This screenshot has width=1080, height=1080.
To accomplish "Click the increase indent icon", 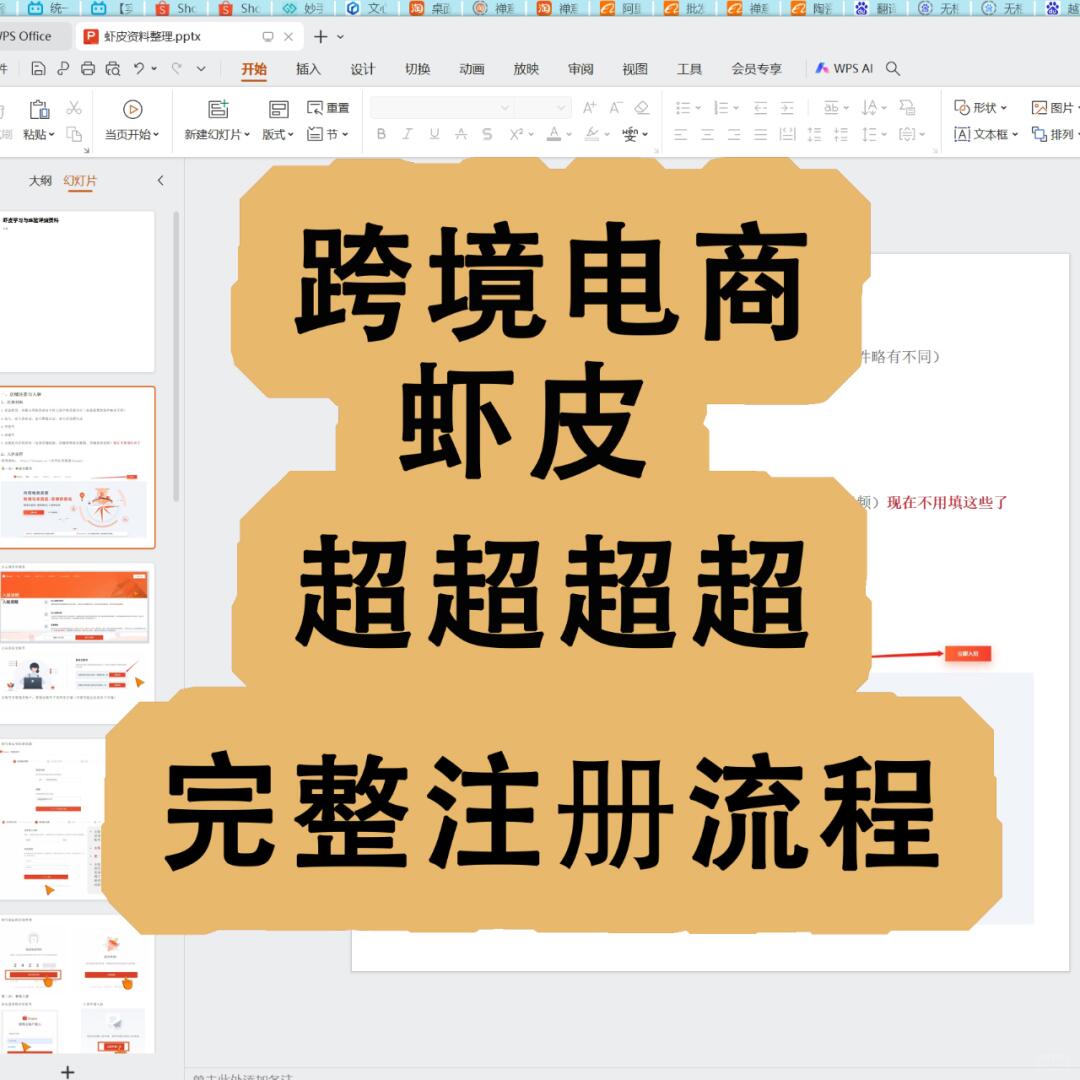I will click(787, 107).
